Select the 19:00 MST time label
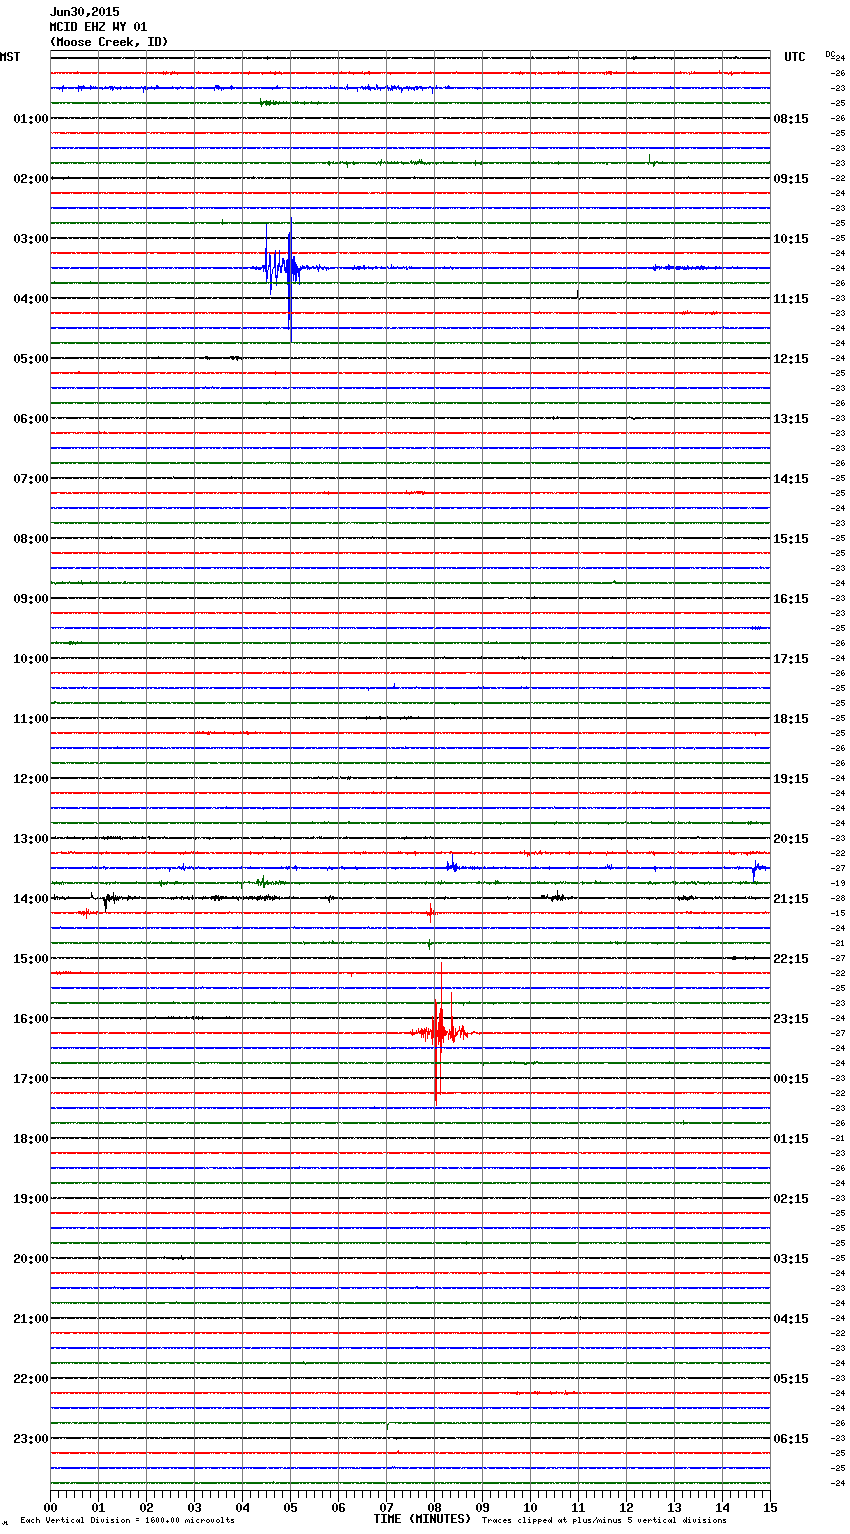Screen dimensions: 850x1534 coord(31,1198)
